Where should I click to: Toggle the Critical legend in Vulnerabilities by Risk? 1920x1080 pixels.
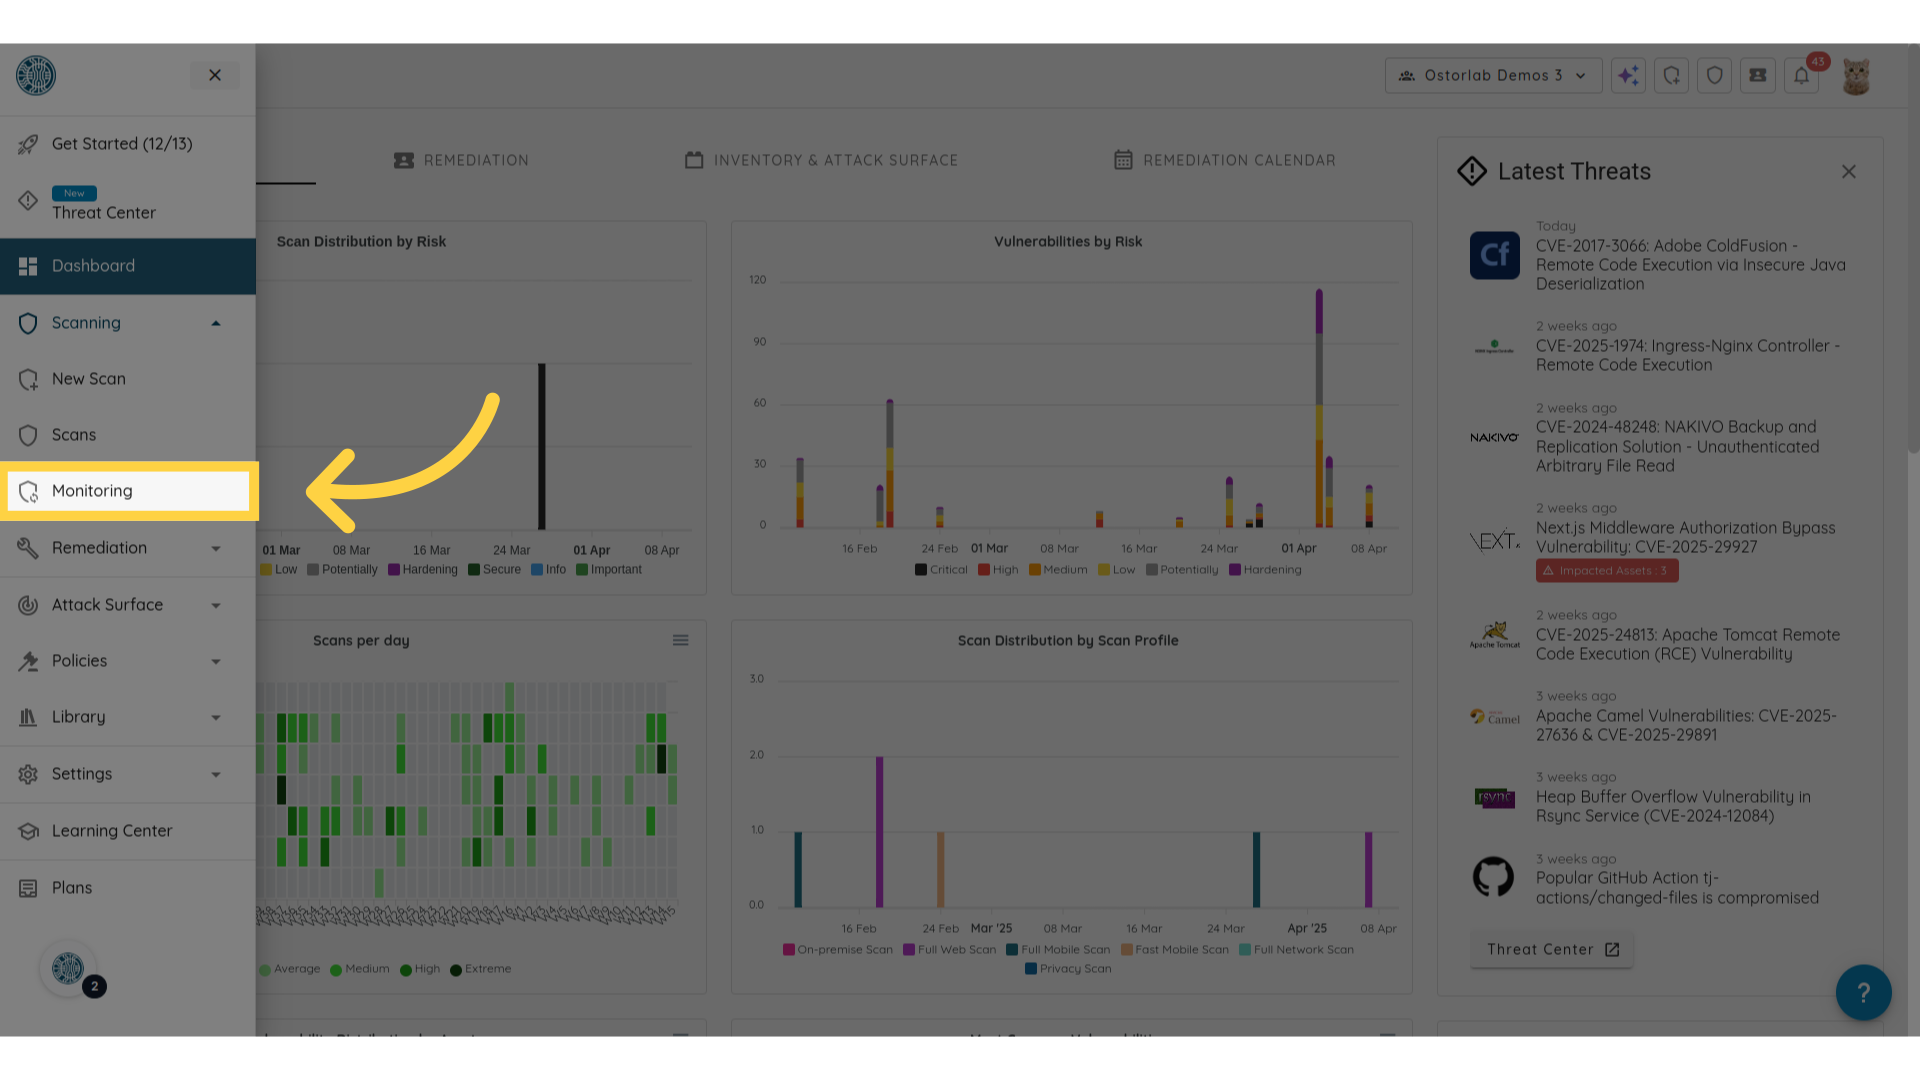[x=941, y=570]
